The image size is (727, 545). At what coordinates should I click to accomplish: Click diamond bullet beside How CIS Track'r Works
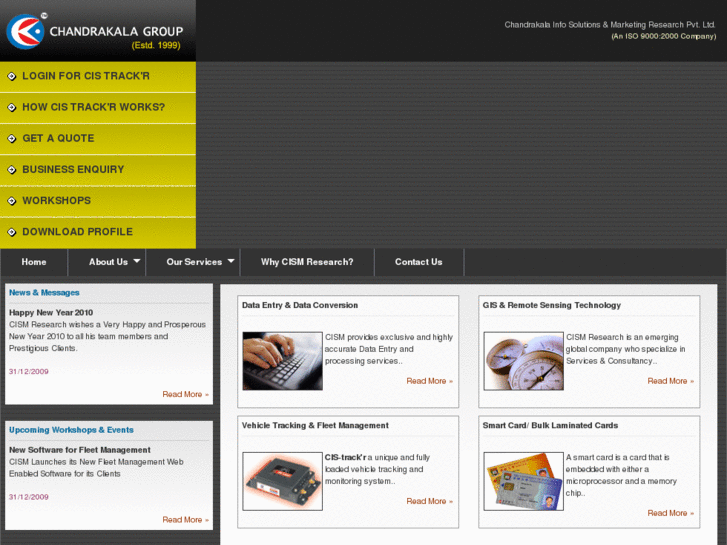click(12, 107)
